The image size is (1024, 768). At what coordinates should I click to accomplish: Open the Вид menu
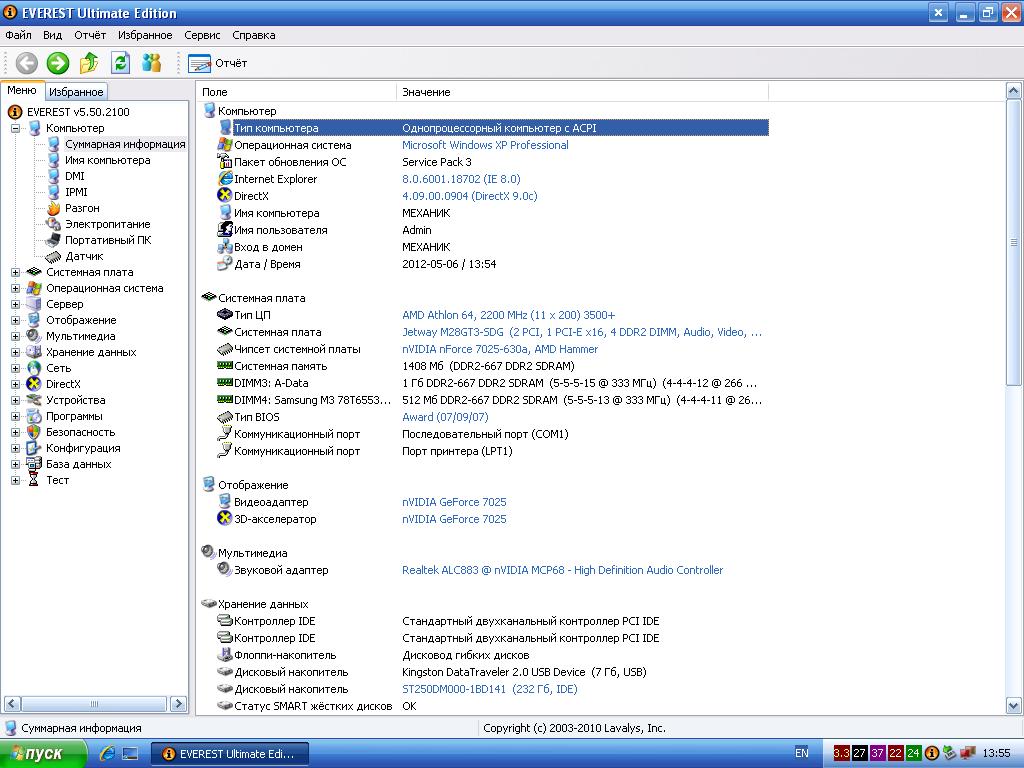[52, 35]
